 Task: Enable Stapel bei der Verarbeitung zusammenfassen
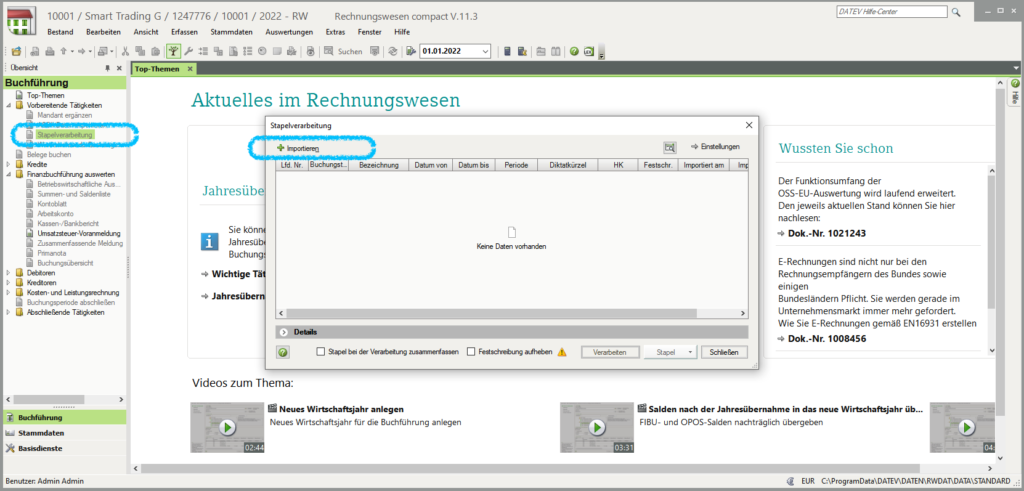321,352
